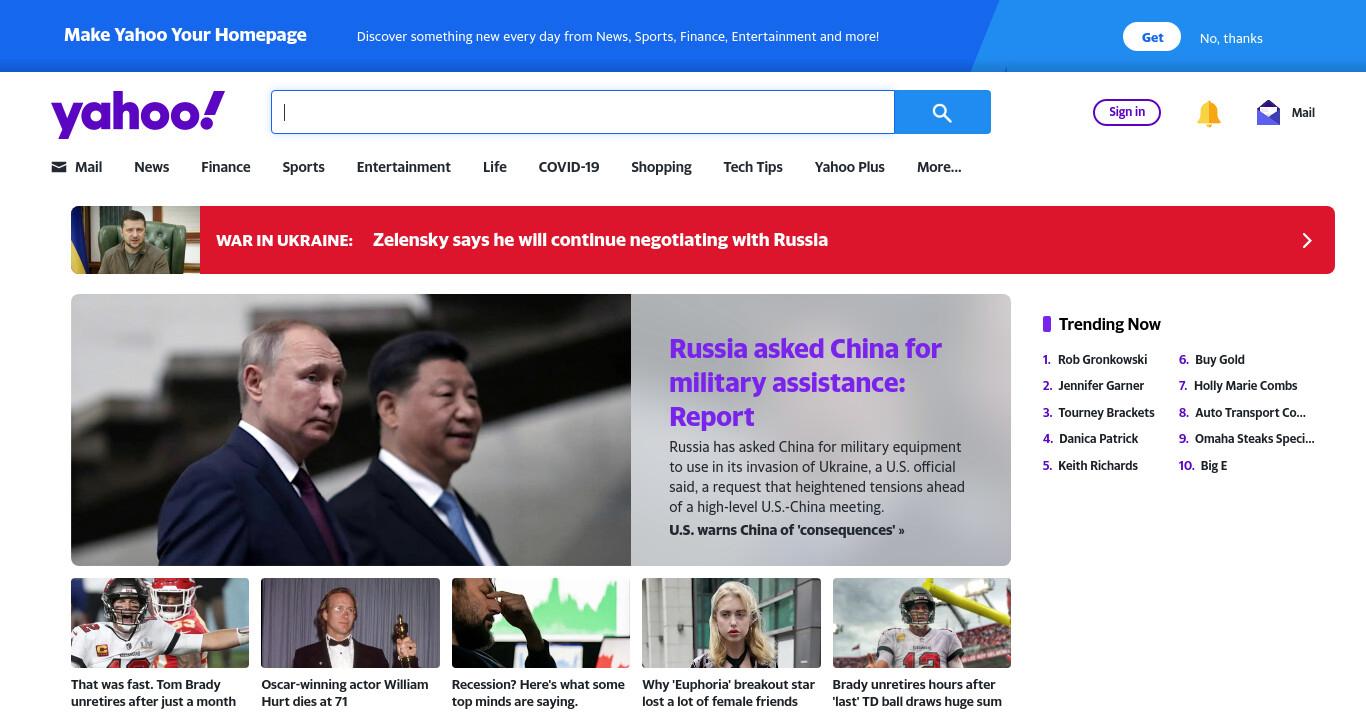Expand the More... navigation menu
The height and width of the screenshot is (728, 1366).
click(x=939, y=167)
